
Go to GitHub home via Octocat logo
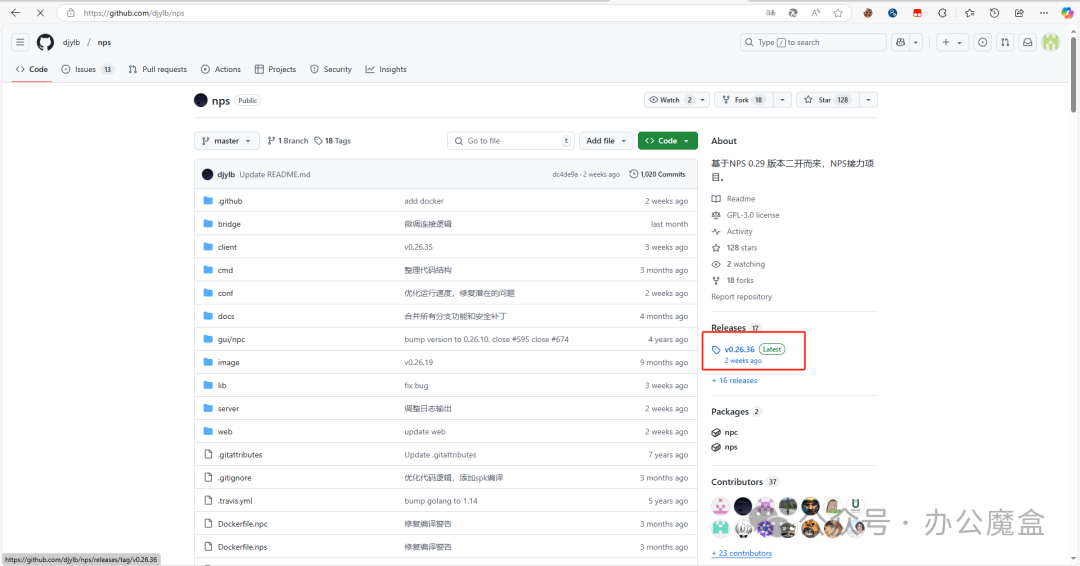(x=45, y=42)
